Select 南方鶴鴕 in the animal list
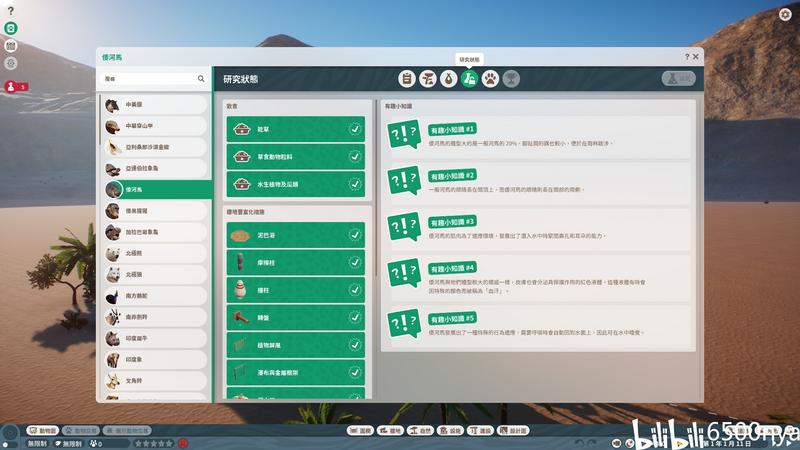 pos(156,296)
